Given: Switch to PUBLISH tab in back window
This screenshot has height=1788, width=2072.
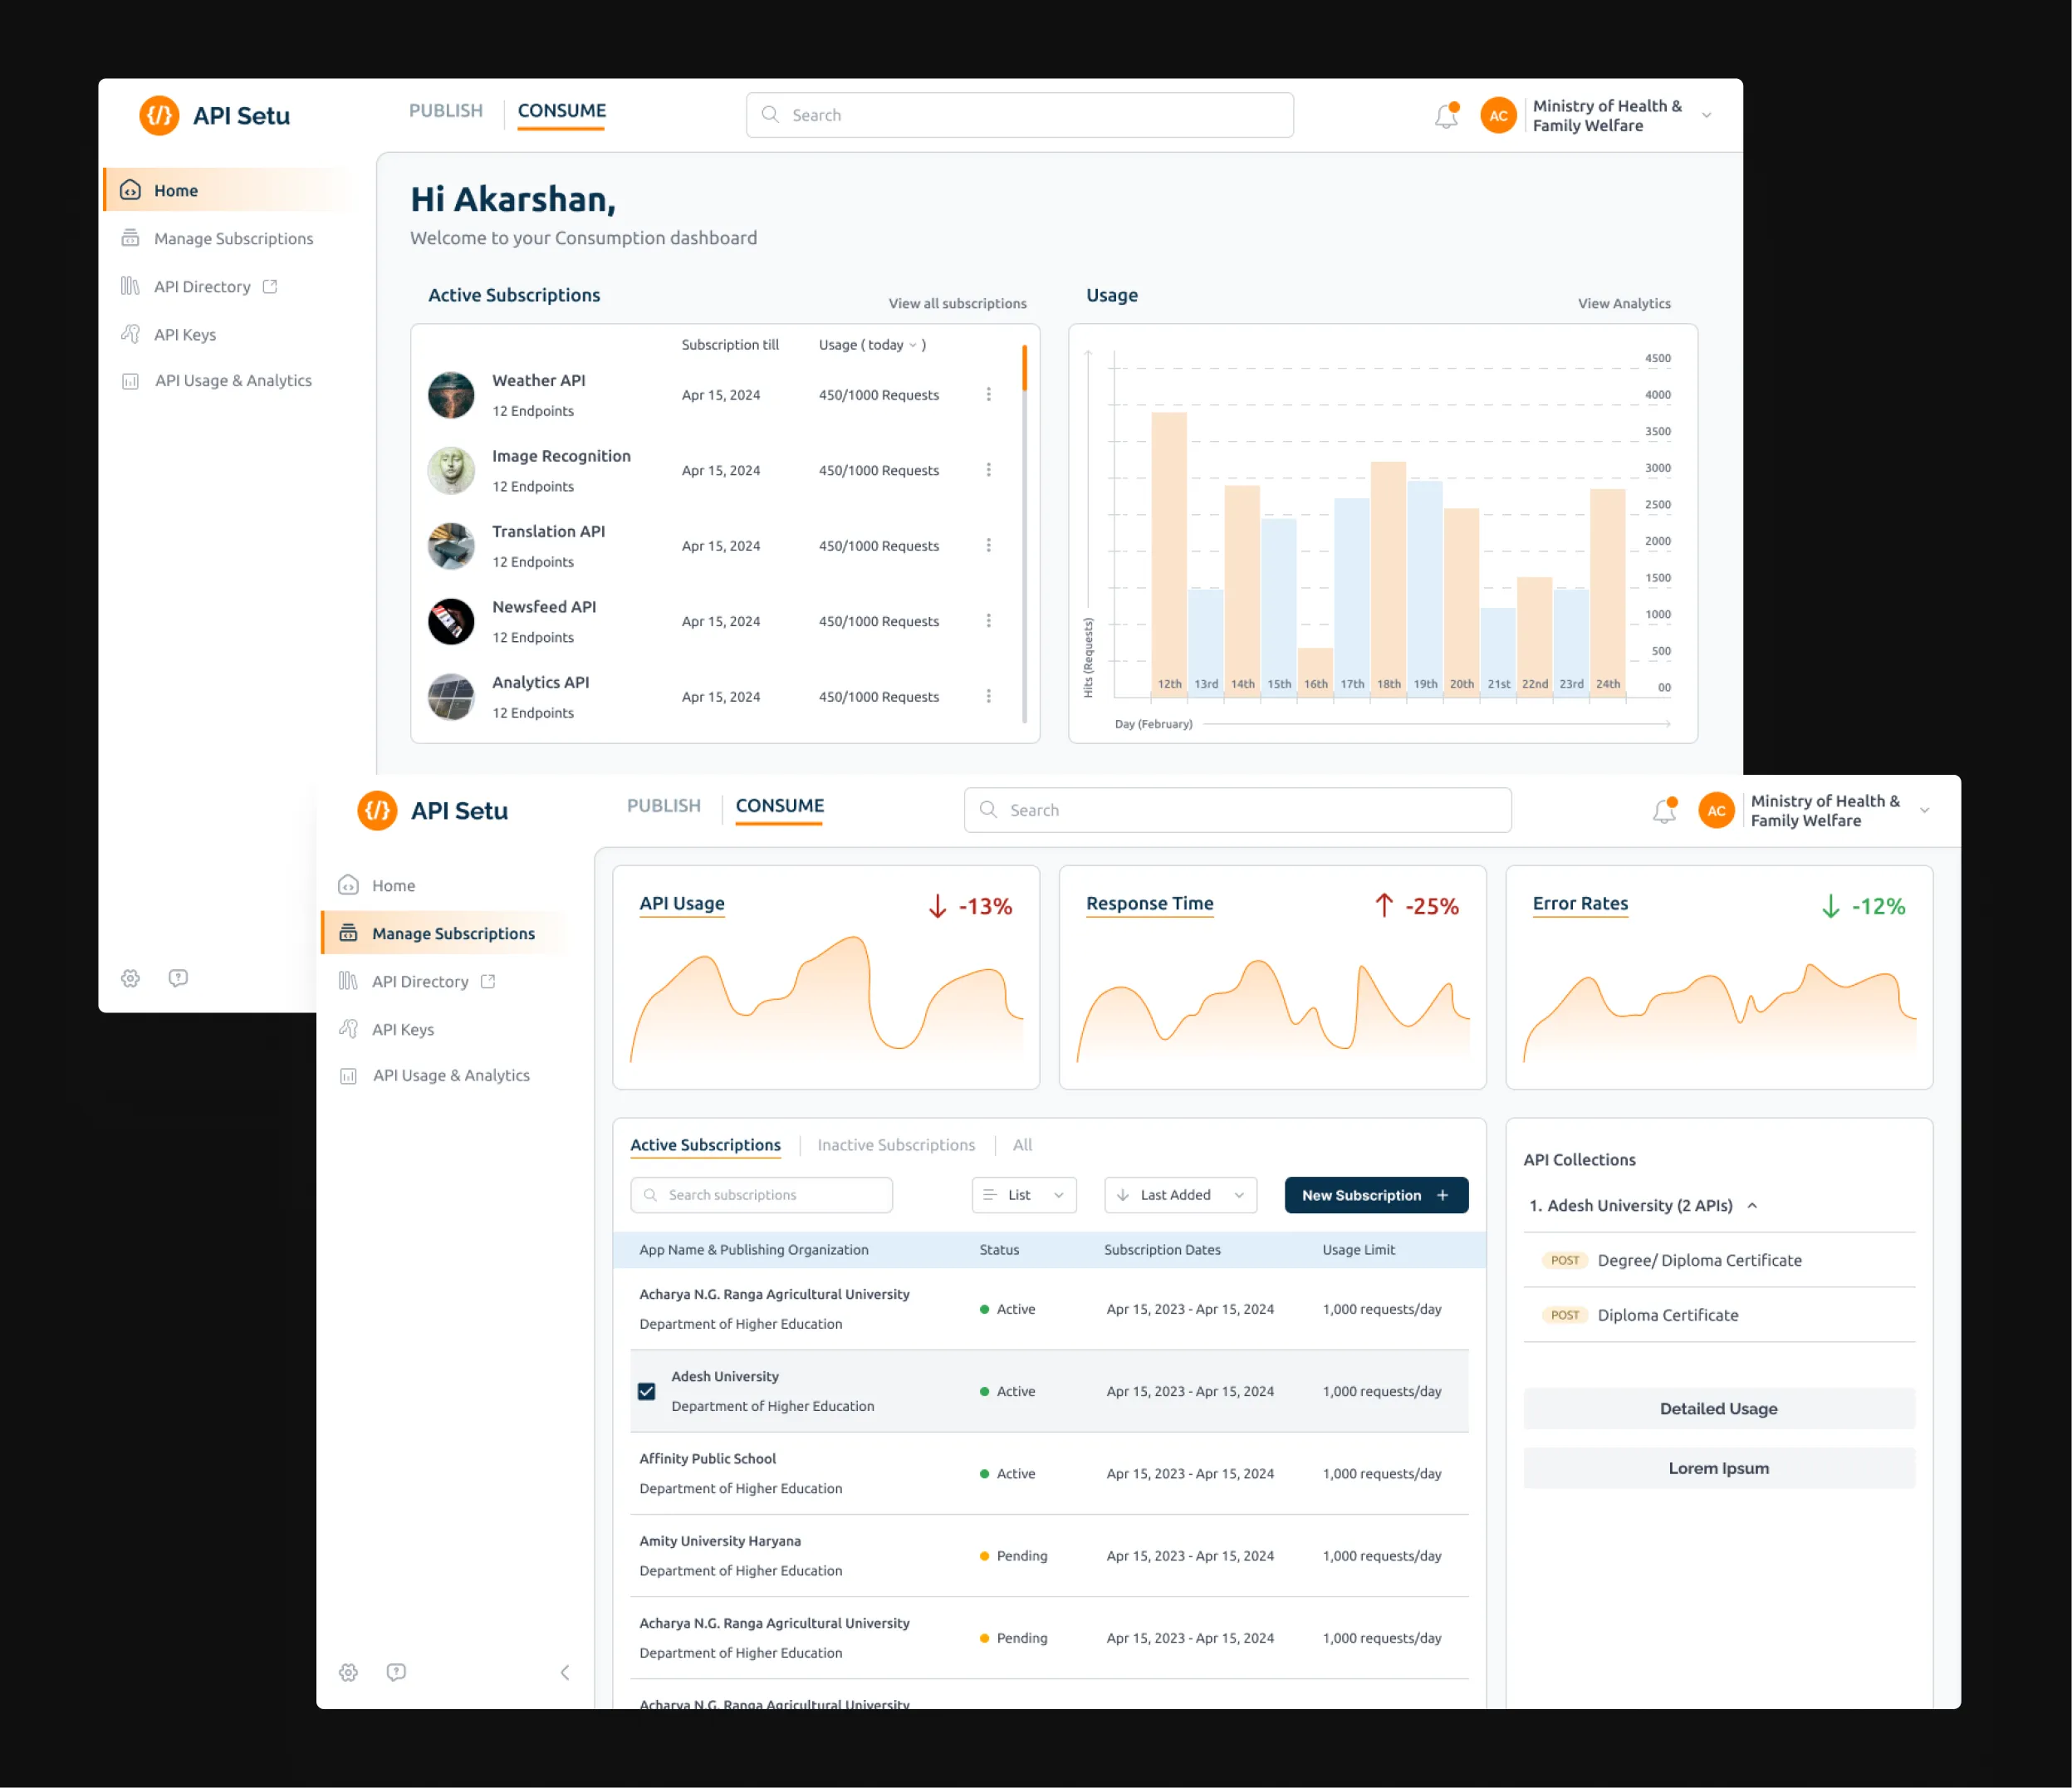Looking at the screenshot, I should point(446,111).
